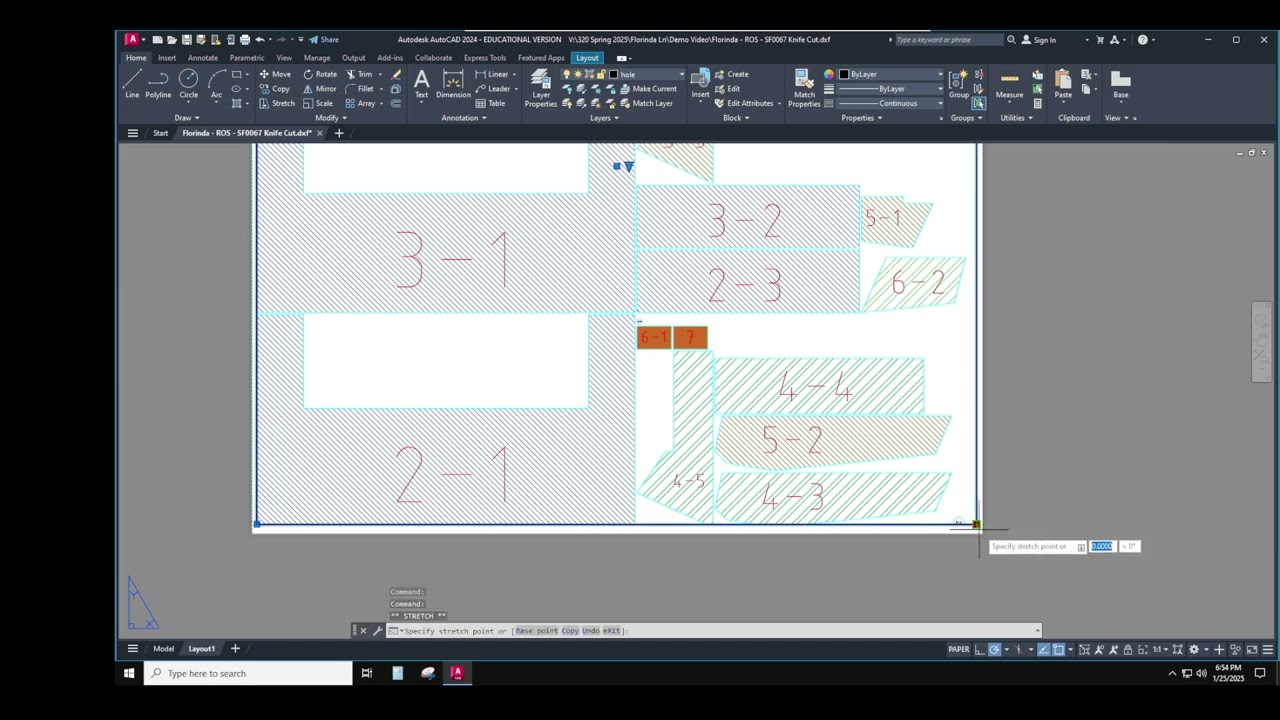The height and width of the screenshot is (720, 1280).
Task: Click the keyword search field
Action: [x=948, y=40]
